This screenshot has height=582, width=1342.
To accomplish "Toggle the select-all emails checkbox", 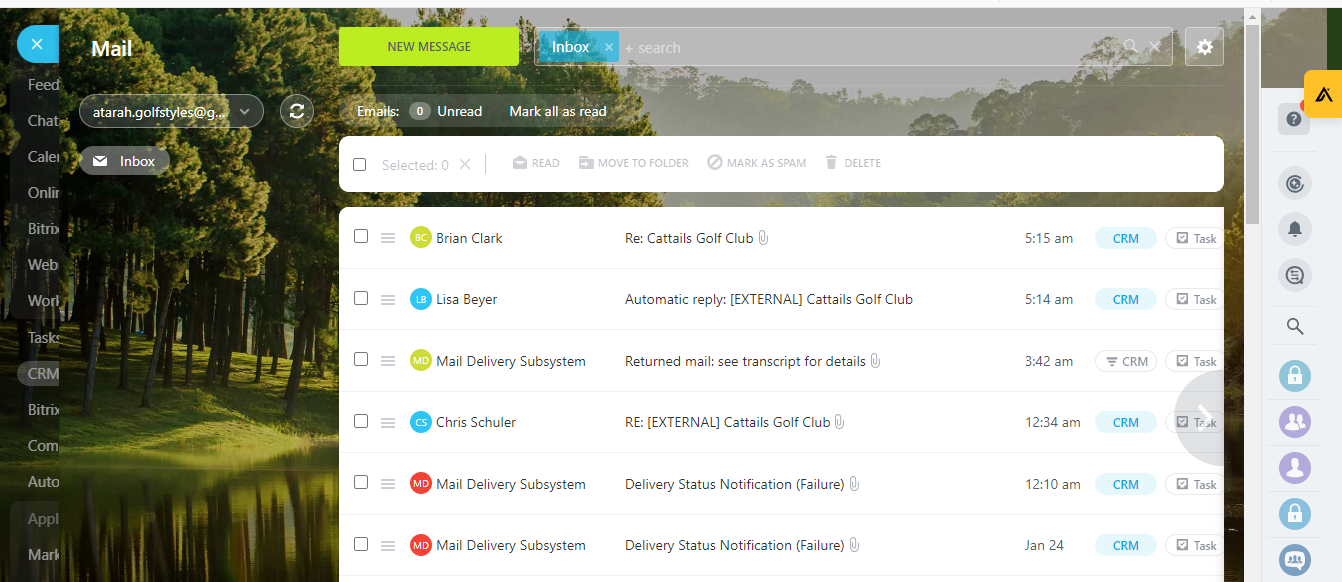I will [x=360, y=164].
